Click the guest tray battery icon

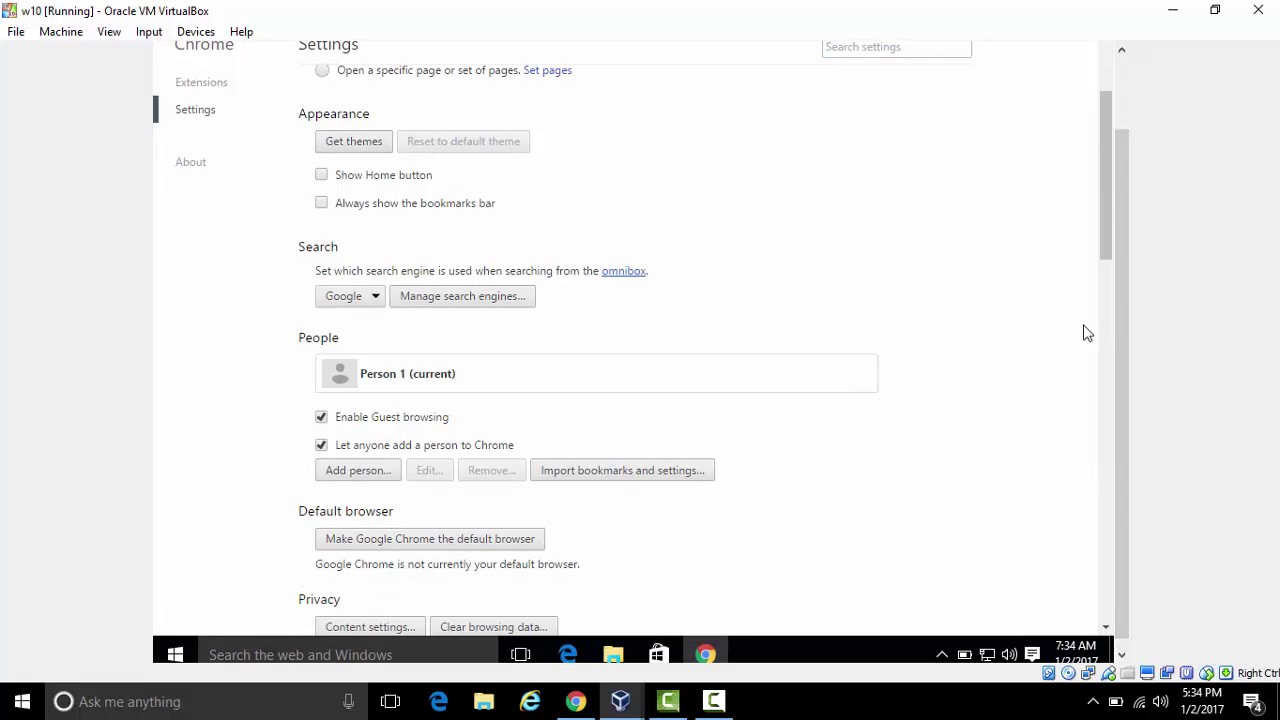point(965,655)
